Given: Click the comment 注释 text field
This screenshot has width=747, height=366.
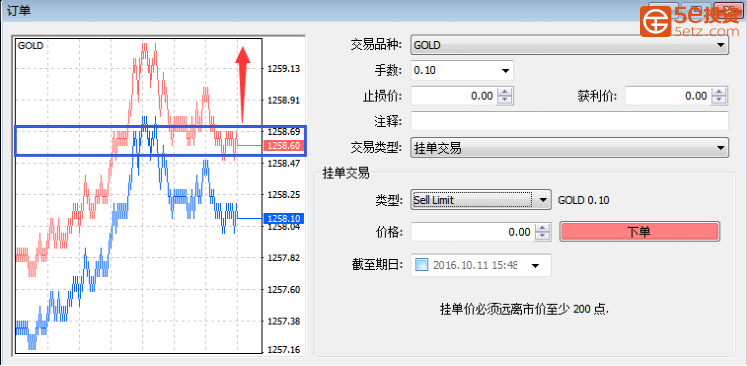Looking at the screenshot, I should tap(569, 121).
